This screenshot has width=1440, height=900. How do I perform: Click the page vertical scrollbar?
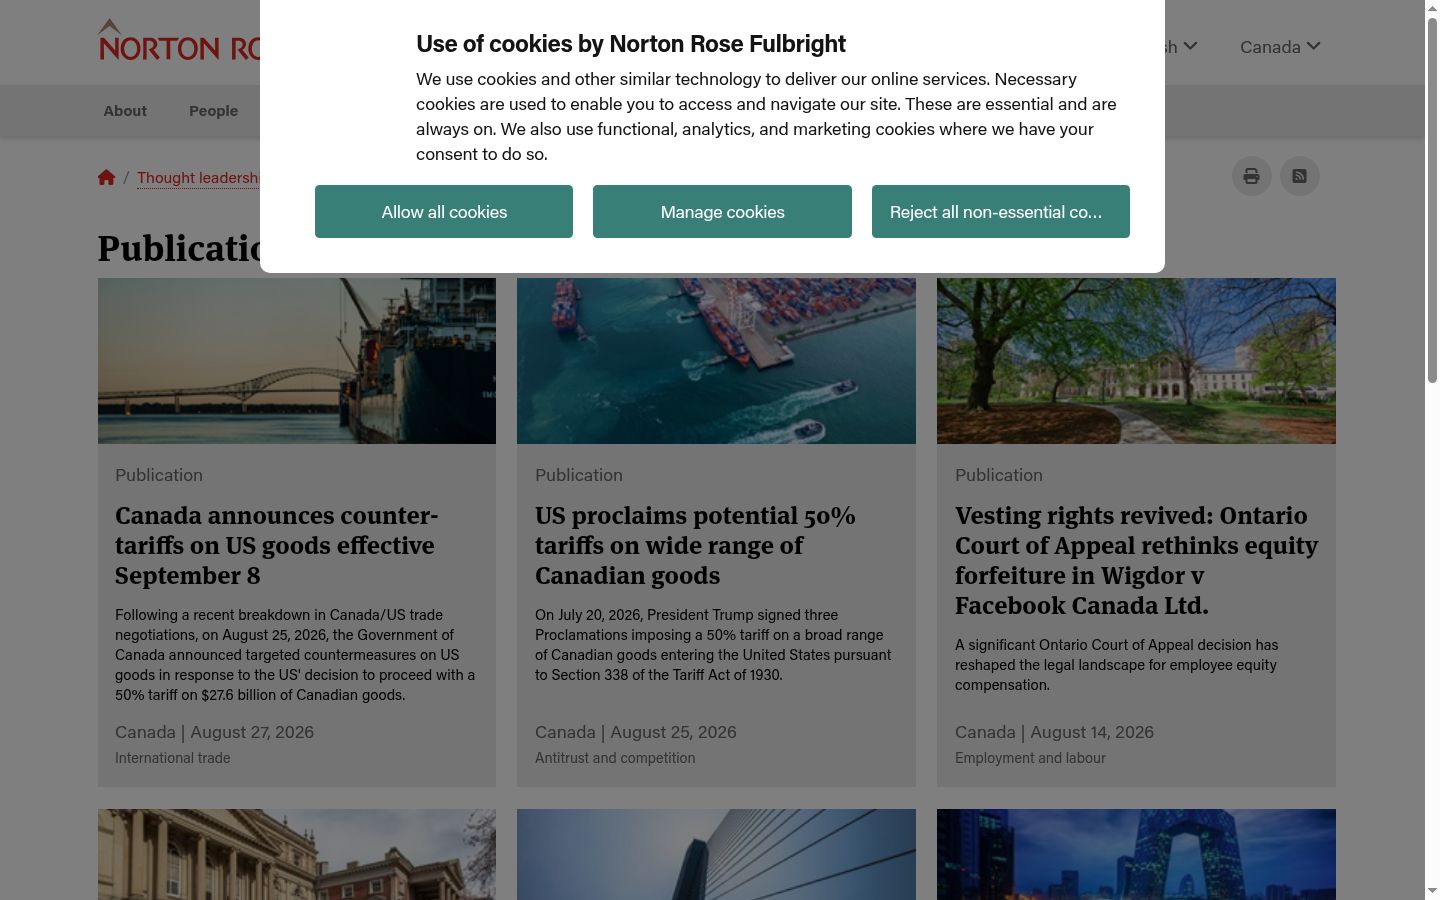(1432, 200)
